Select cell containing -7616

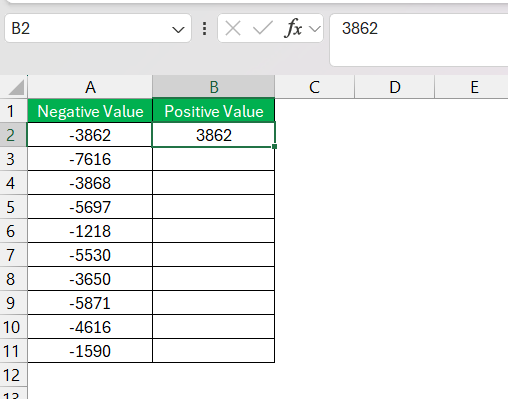point(90,159)
